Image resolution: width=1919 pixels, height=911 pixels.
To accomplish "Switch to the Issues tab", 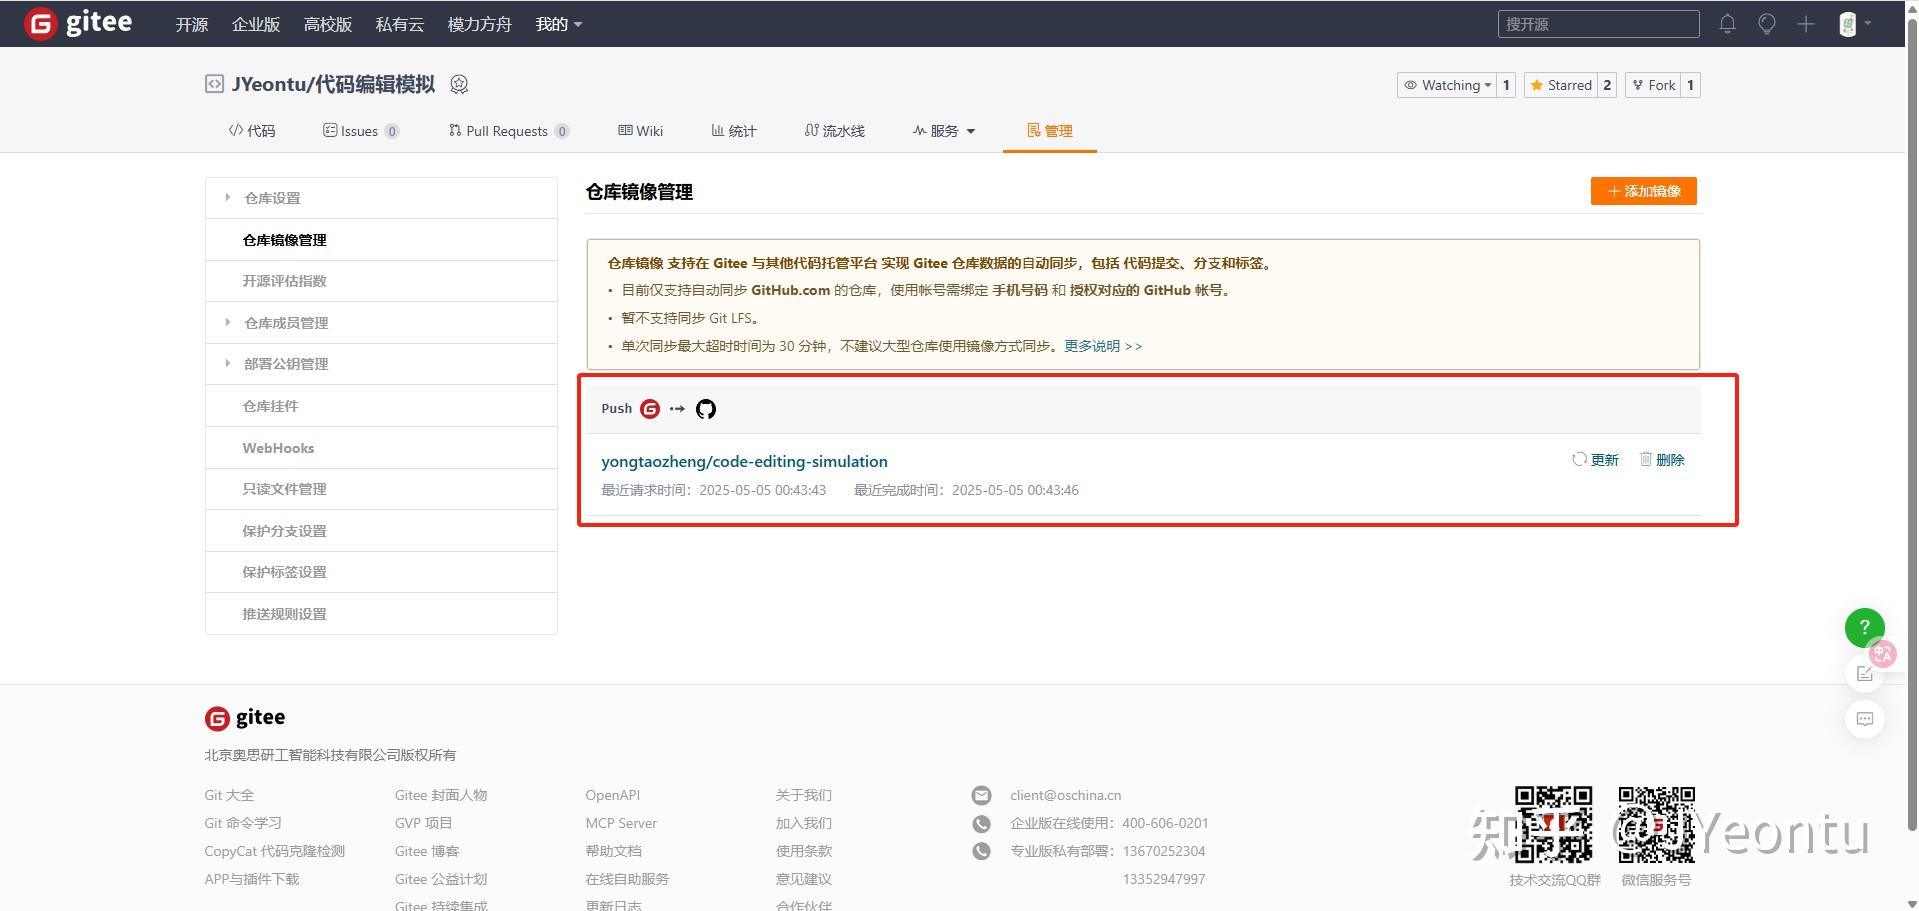I will tap(360, 130).
